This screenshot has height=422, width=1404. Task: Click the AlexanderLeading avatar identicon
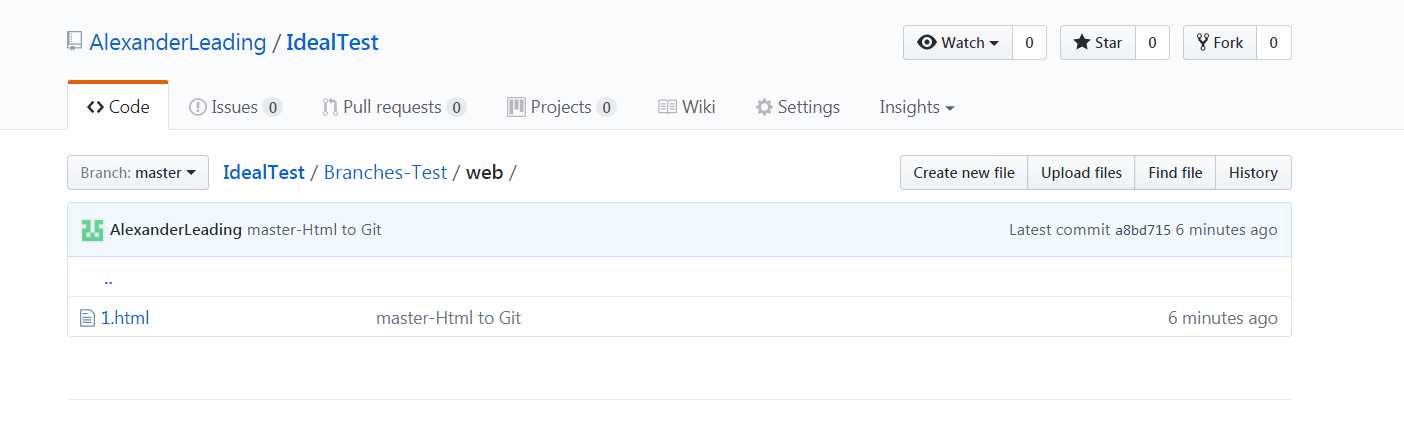92,230
